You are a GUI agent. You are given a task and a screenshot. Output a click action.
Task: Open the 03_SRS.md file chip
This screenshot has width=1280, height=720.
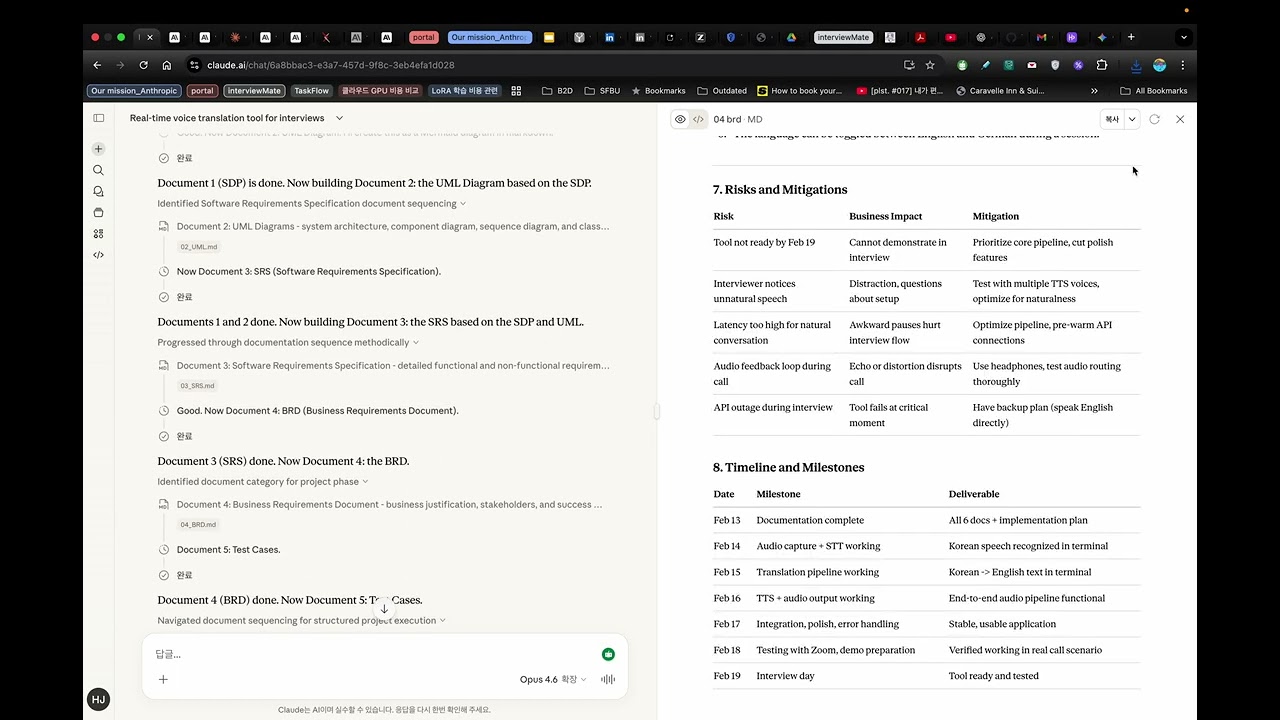tap(197, 385)
